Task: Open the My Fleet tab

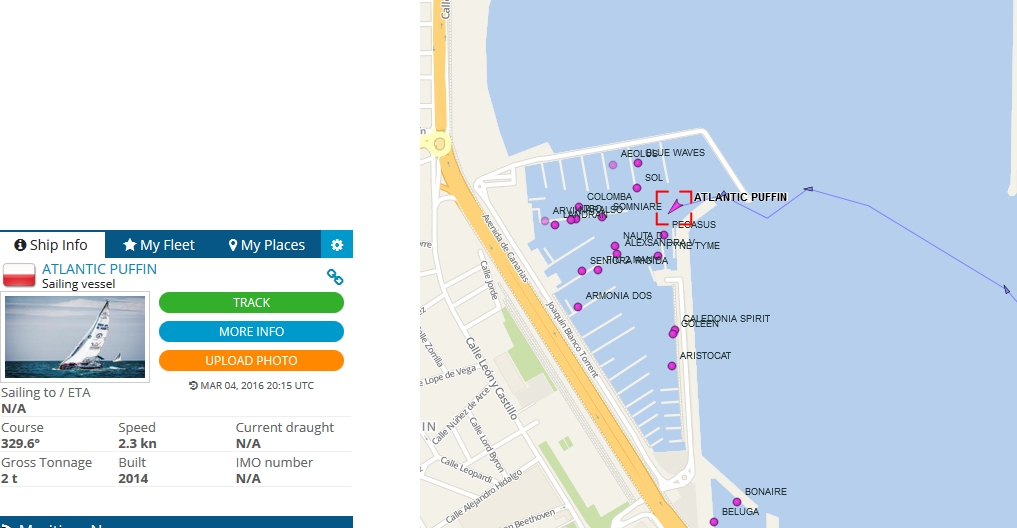Action: click(159, 245)
